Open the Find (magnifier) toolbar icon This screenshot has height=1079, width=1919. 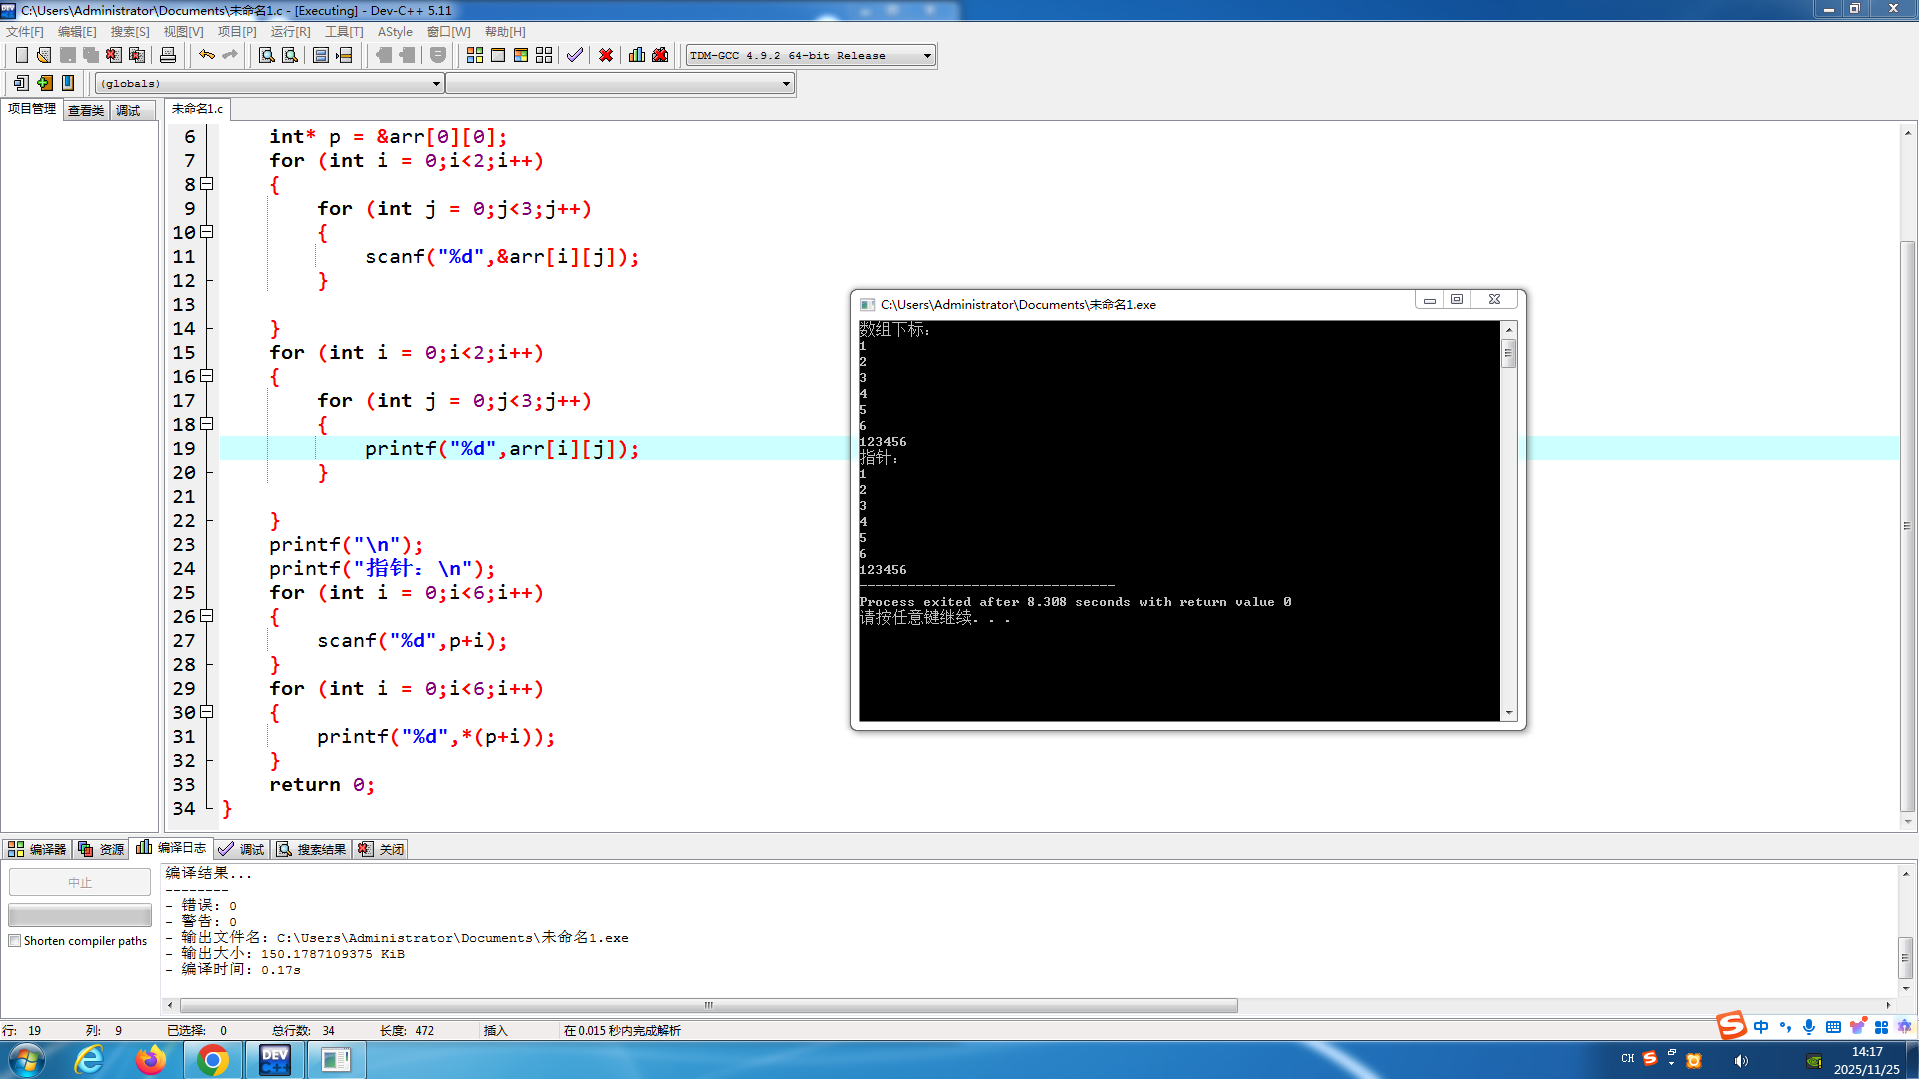point(267,55)
